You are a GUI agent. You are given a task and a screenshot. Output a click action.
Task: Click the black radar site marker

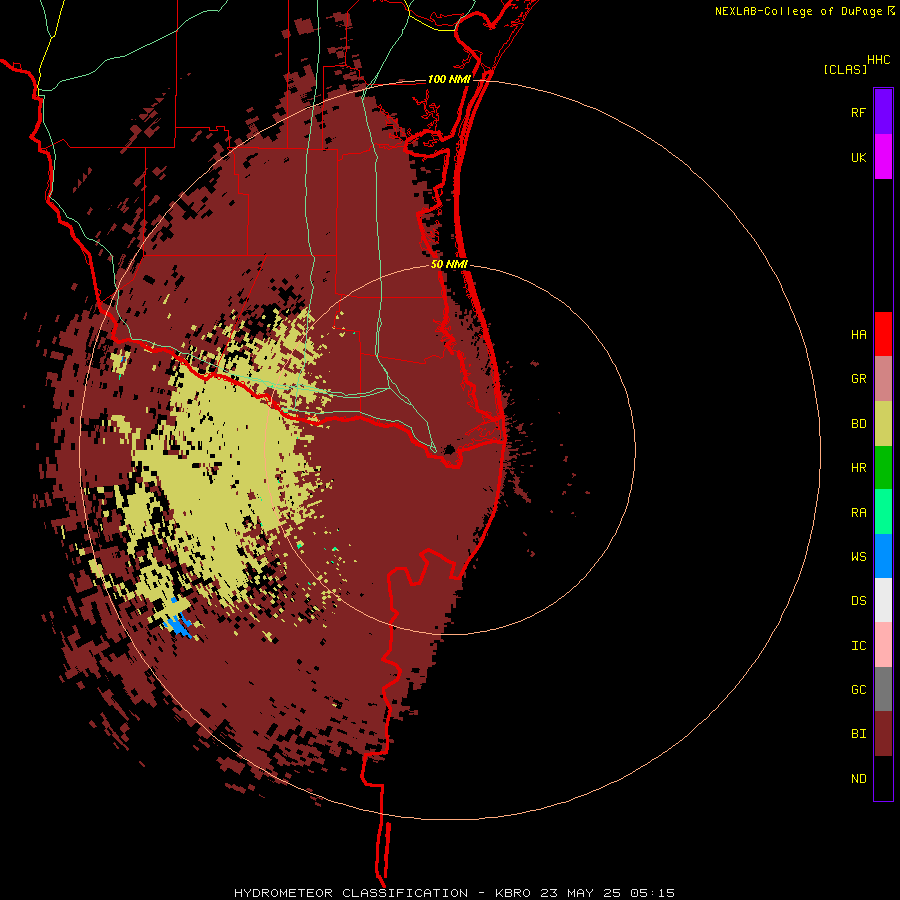pyautogui.click(x=449, y=449)
